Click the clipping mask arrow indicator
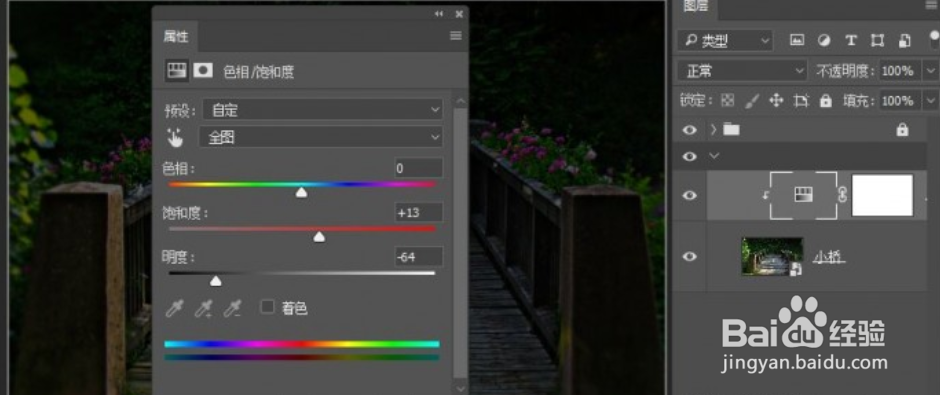 point(766,196)
